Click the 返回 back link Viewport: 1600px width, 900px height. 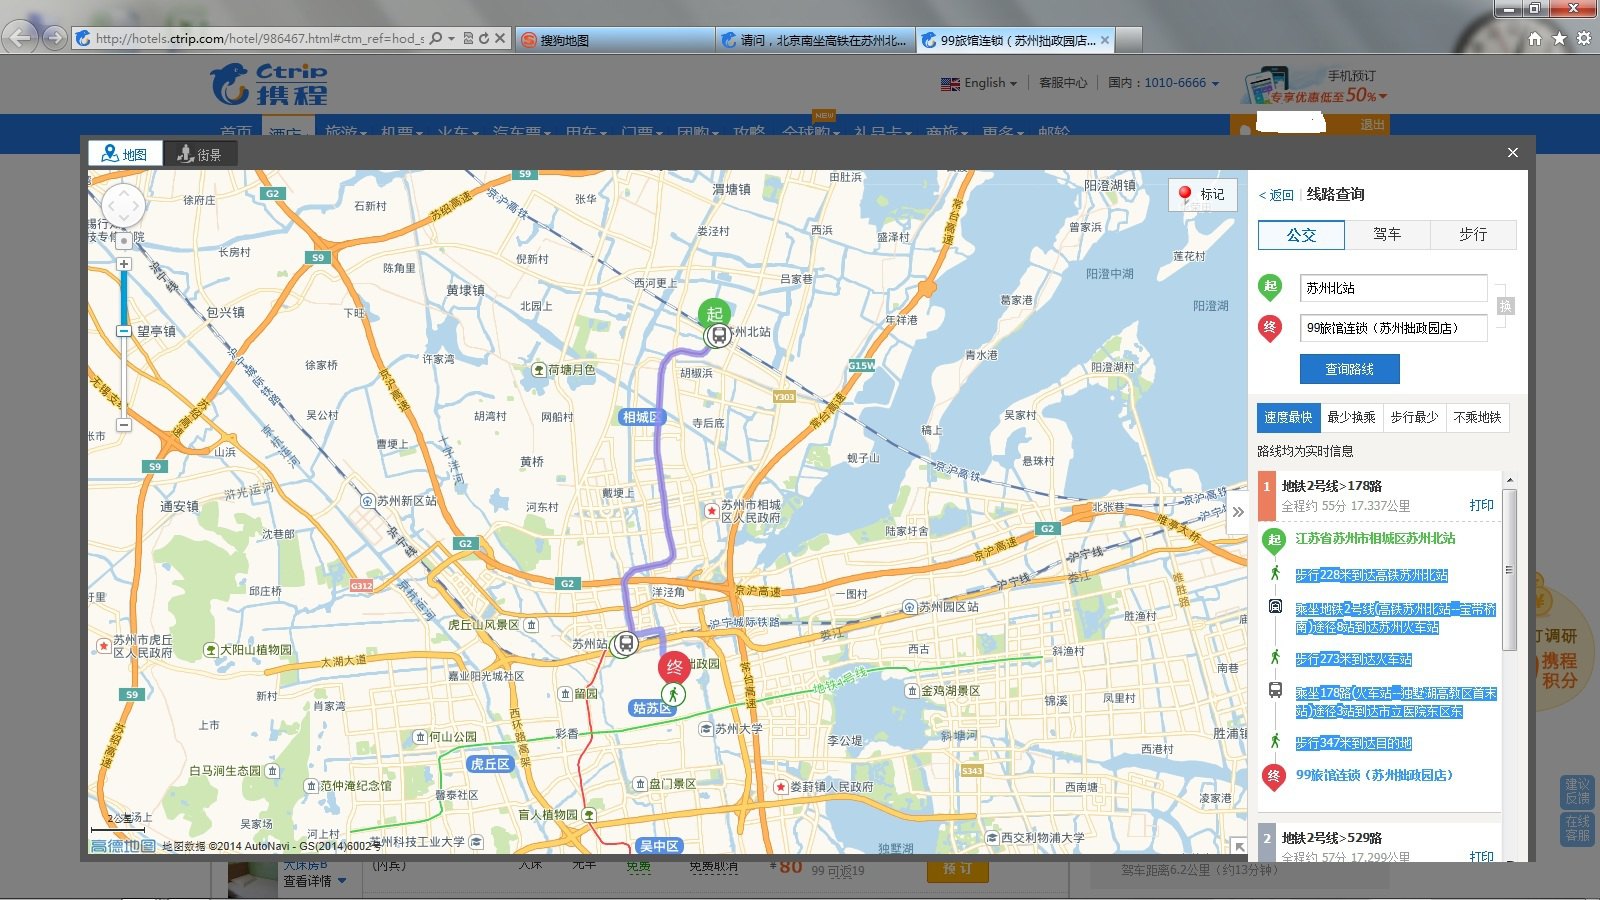pos(1277,195)
